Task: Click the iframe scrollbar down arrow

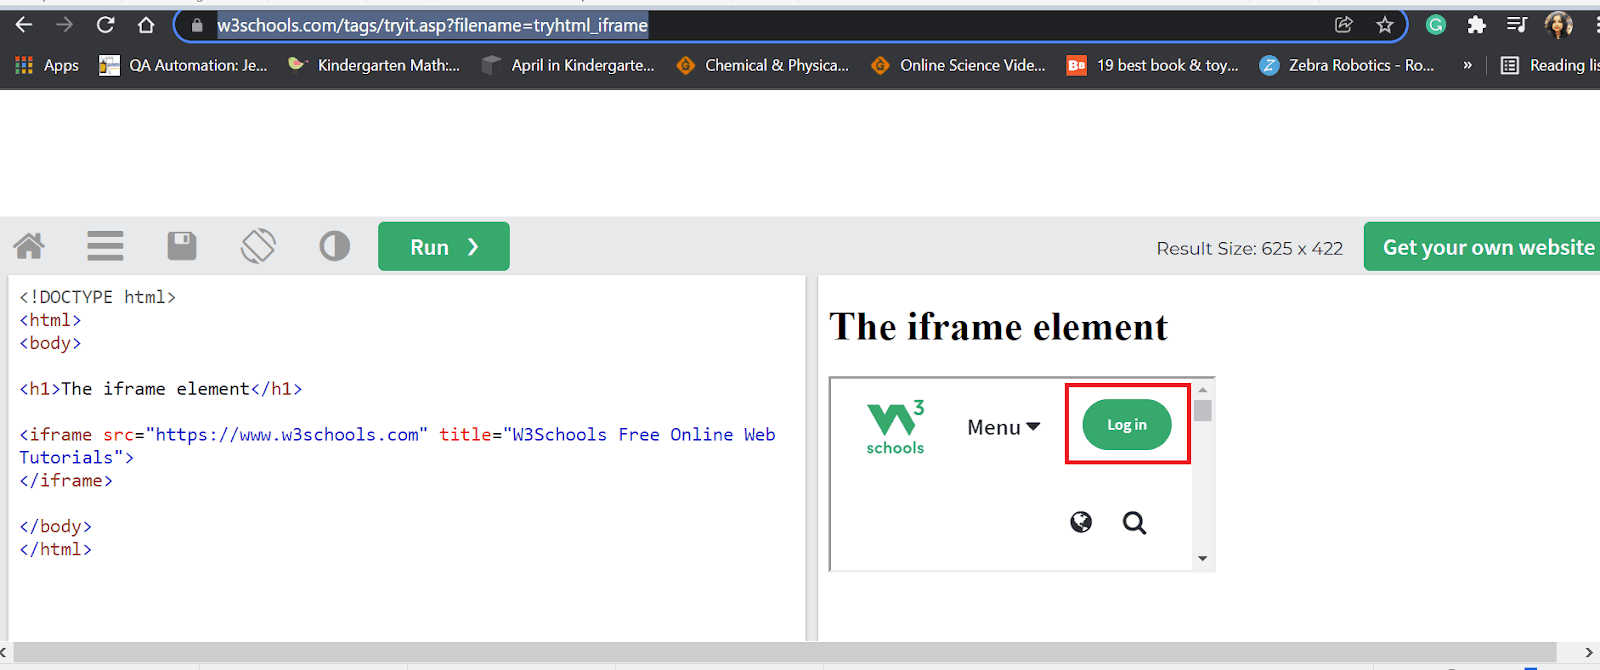Action: pos(1203,559)
